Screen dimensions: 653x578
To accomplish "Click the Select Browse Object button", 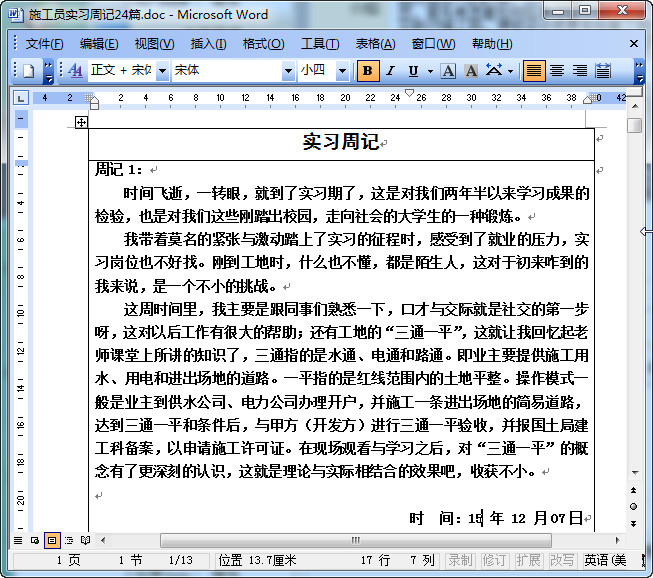I will click(633, 506).
